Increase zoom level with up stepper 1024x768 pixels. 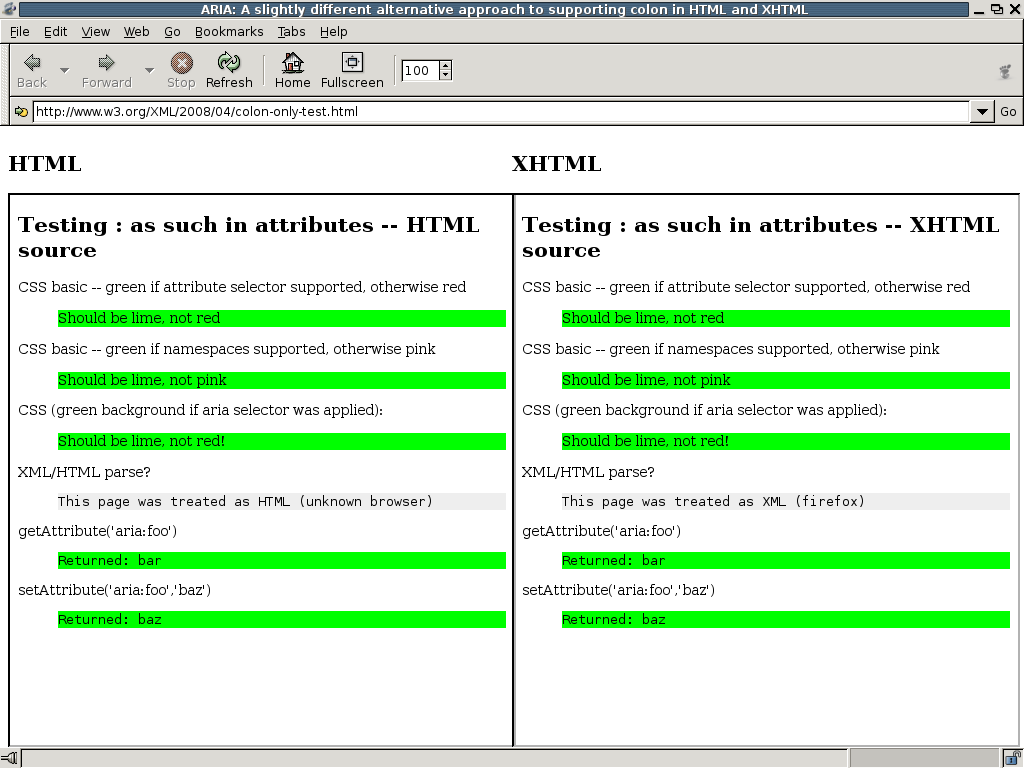point(445,65)
